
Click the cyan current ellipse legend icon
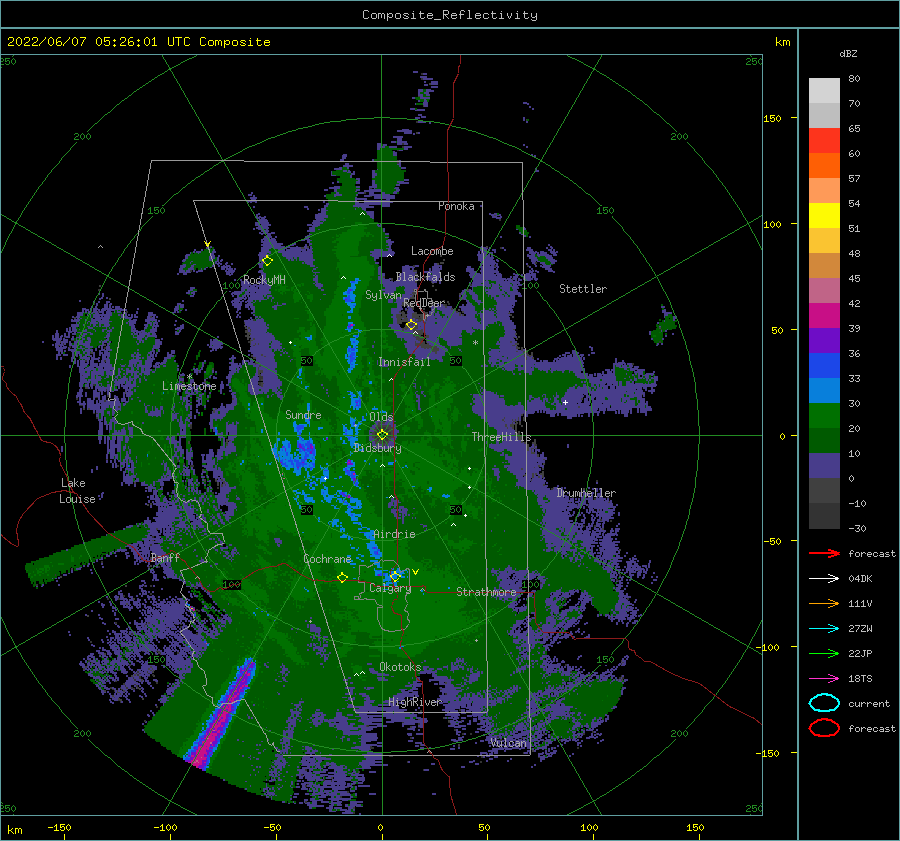[824, 703]
